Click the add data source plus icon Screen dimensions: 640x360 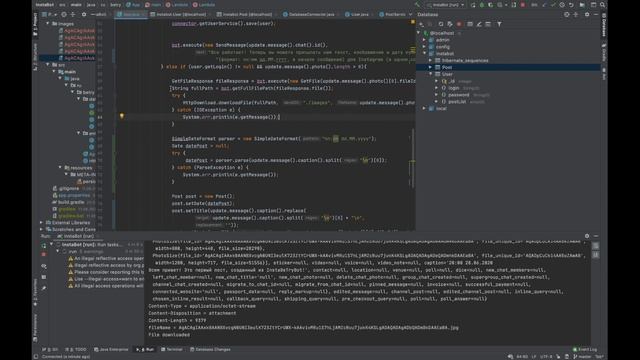tap(421, 24)
